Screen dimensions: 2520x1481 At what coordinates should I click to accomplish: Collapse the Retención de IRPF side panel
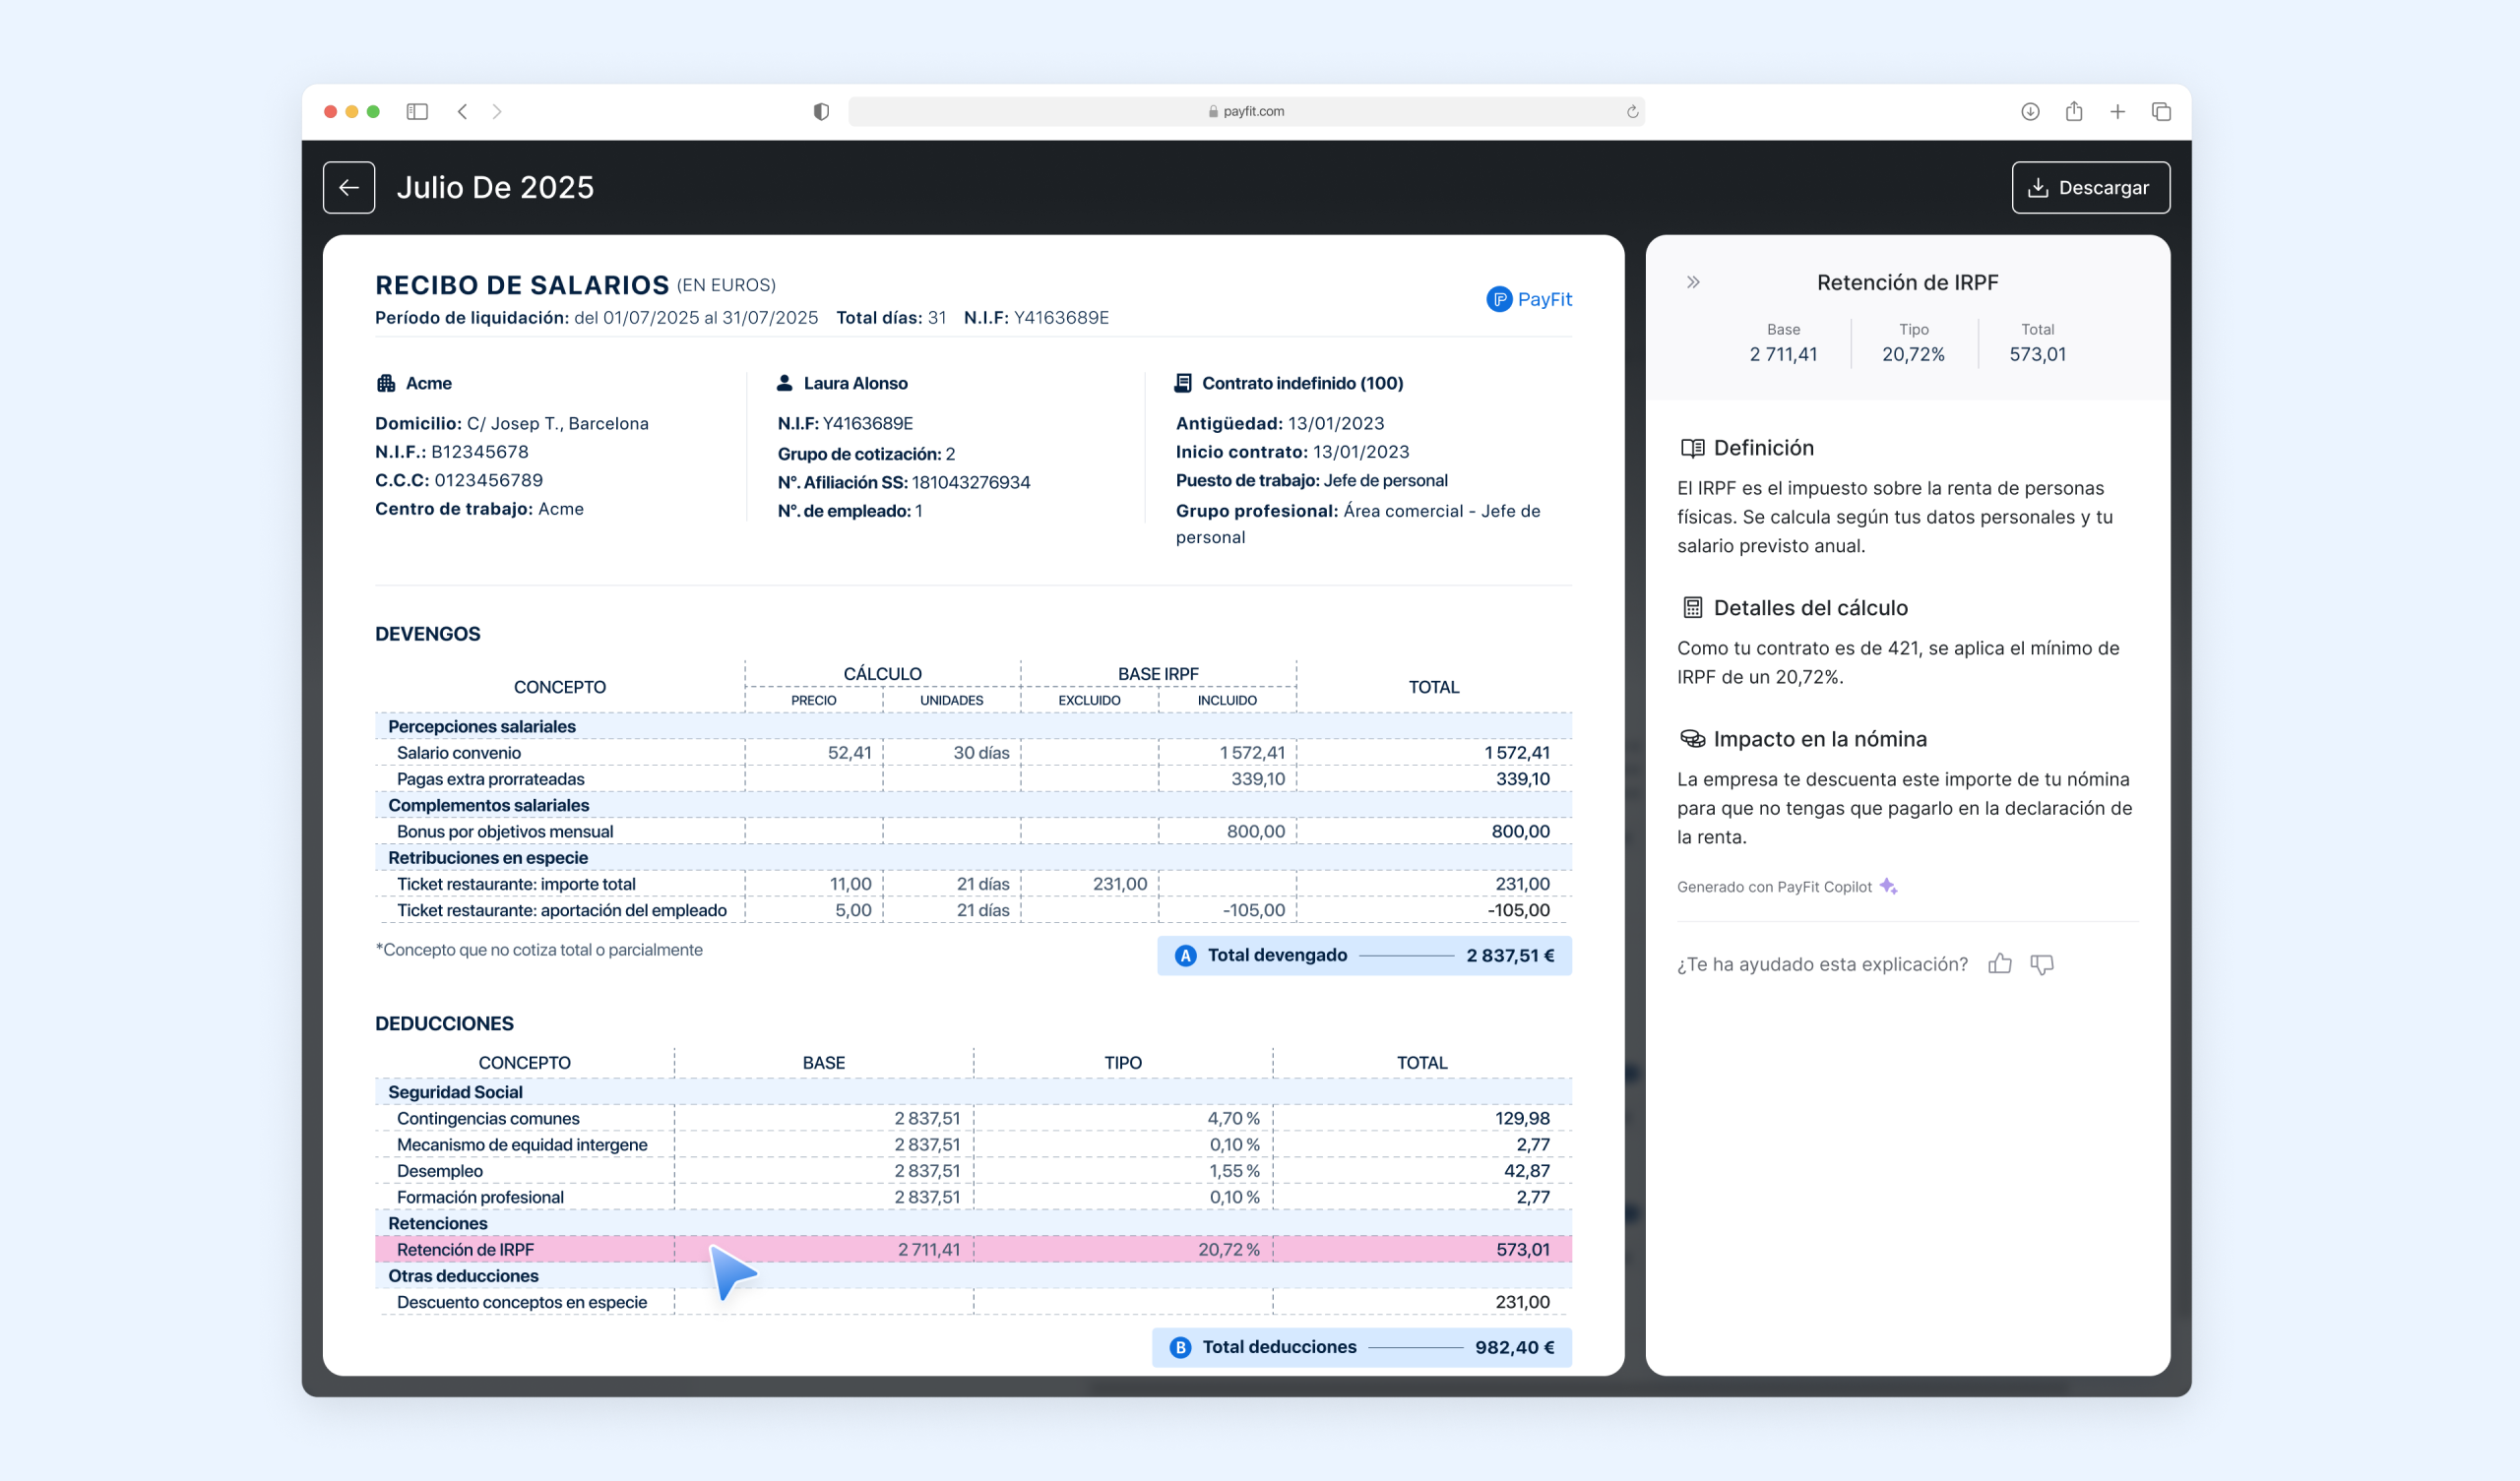[x=1693, y=282]
